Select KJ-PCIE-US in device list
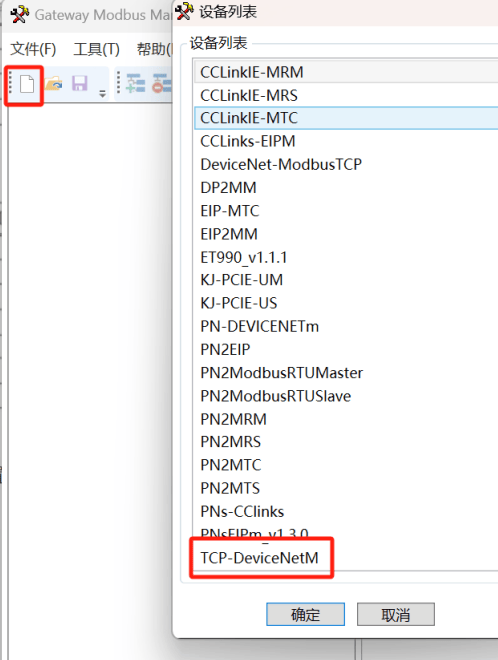The image size is (498, 660). [x=346, y=303]
